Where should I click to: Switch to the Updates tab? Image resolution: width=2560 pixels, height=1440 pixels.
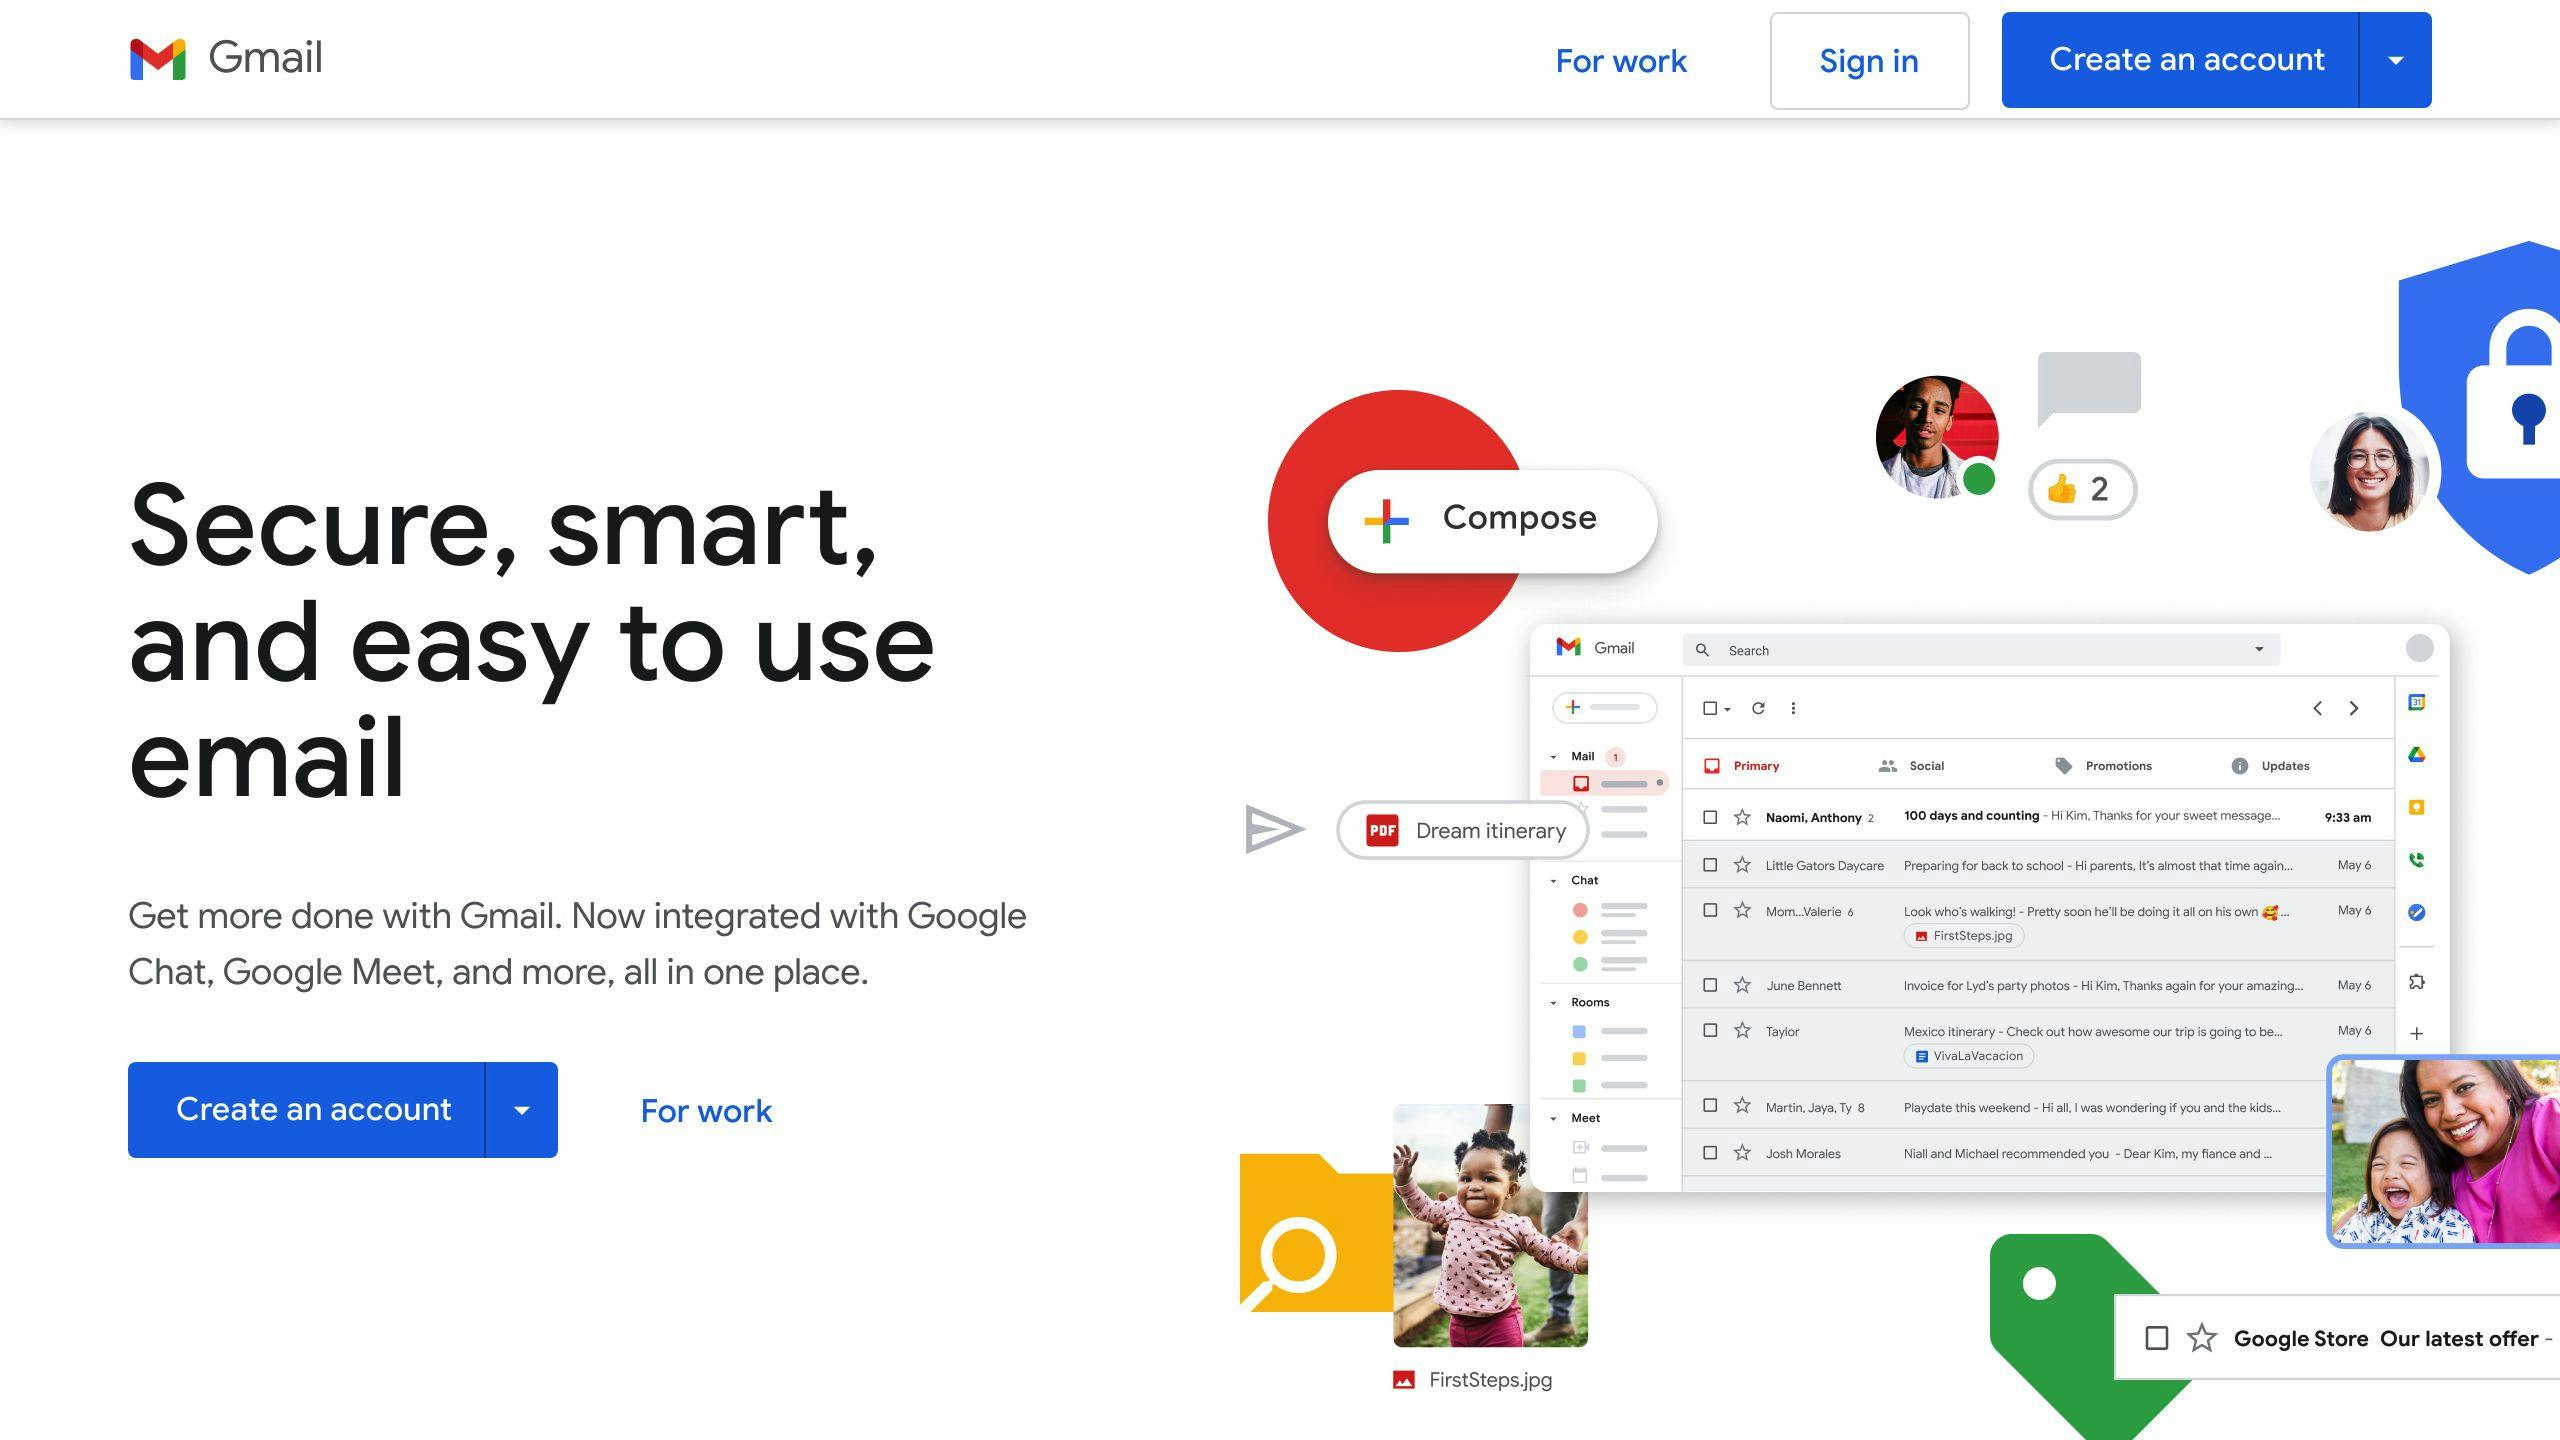click(x=2270, y=766)
